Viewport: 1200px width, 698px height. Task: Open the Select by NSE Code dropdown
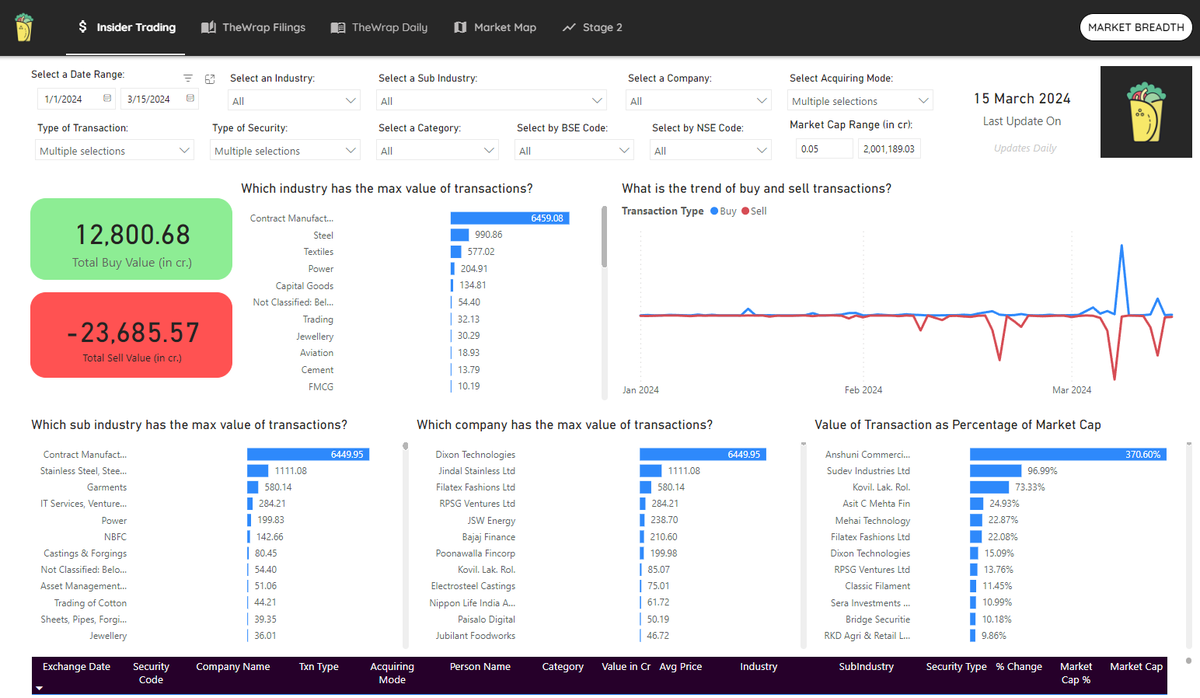[711, 151]
